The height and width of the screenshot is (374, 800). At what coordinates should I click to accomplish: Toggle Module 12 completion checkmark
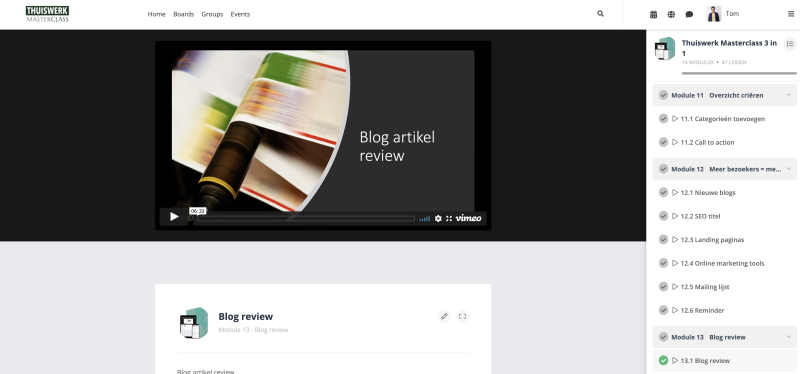point(663,169)
